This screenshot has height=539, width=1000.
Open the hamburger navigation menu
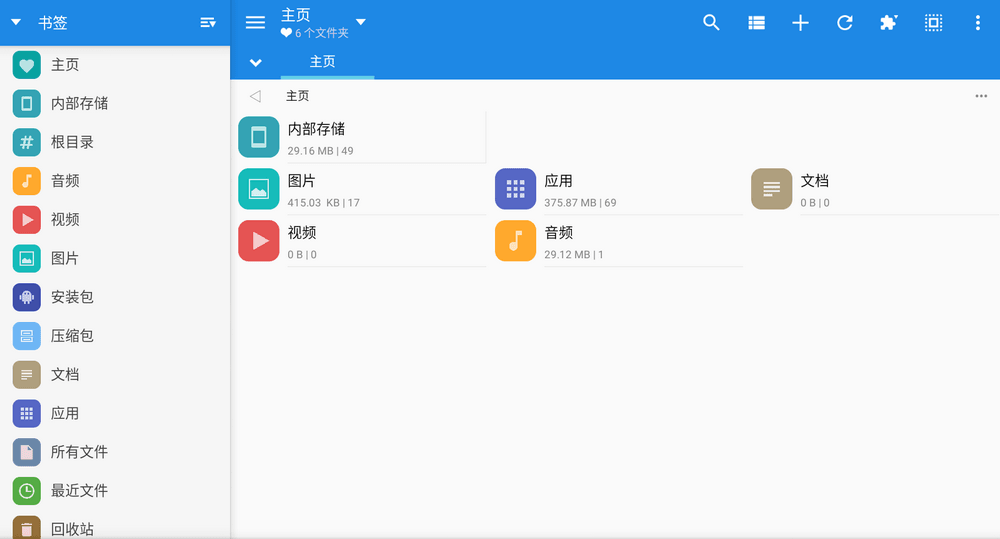255,23
